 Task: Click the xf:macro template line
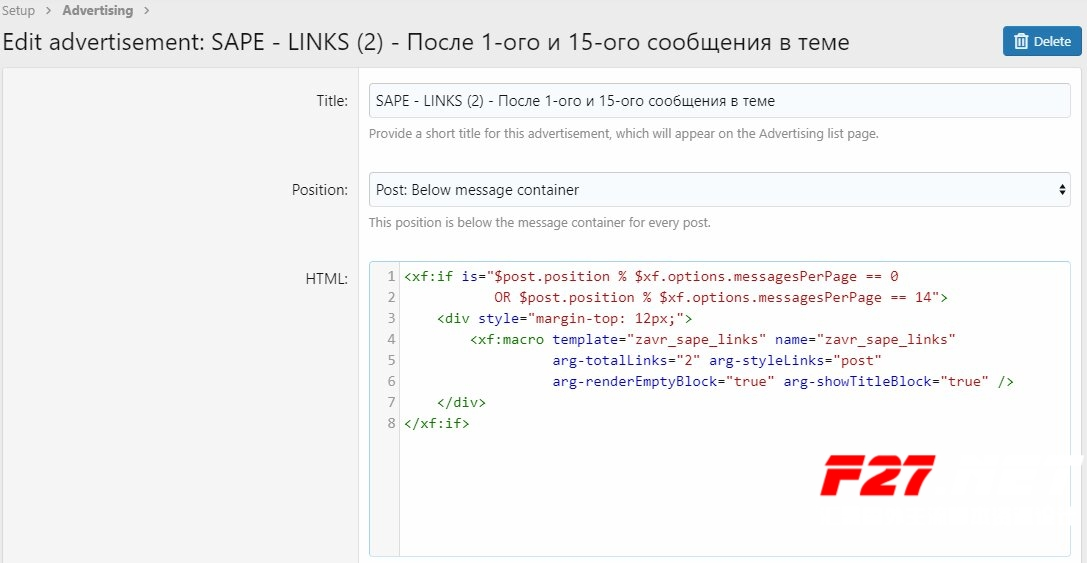pos(713,339)
